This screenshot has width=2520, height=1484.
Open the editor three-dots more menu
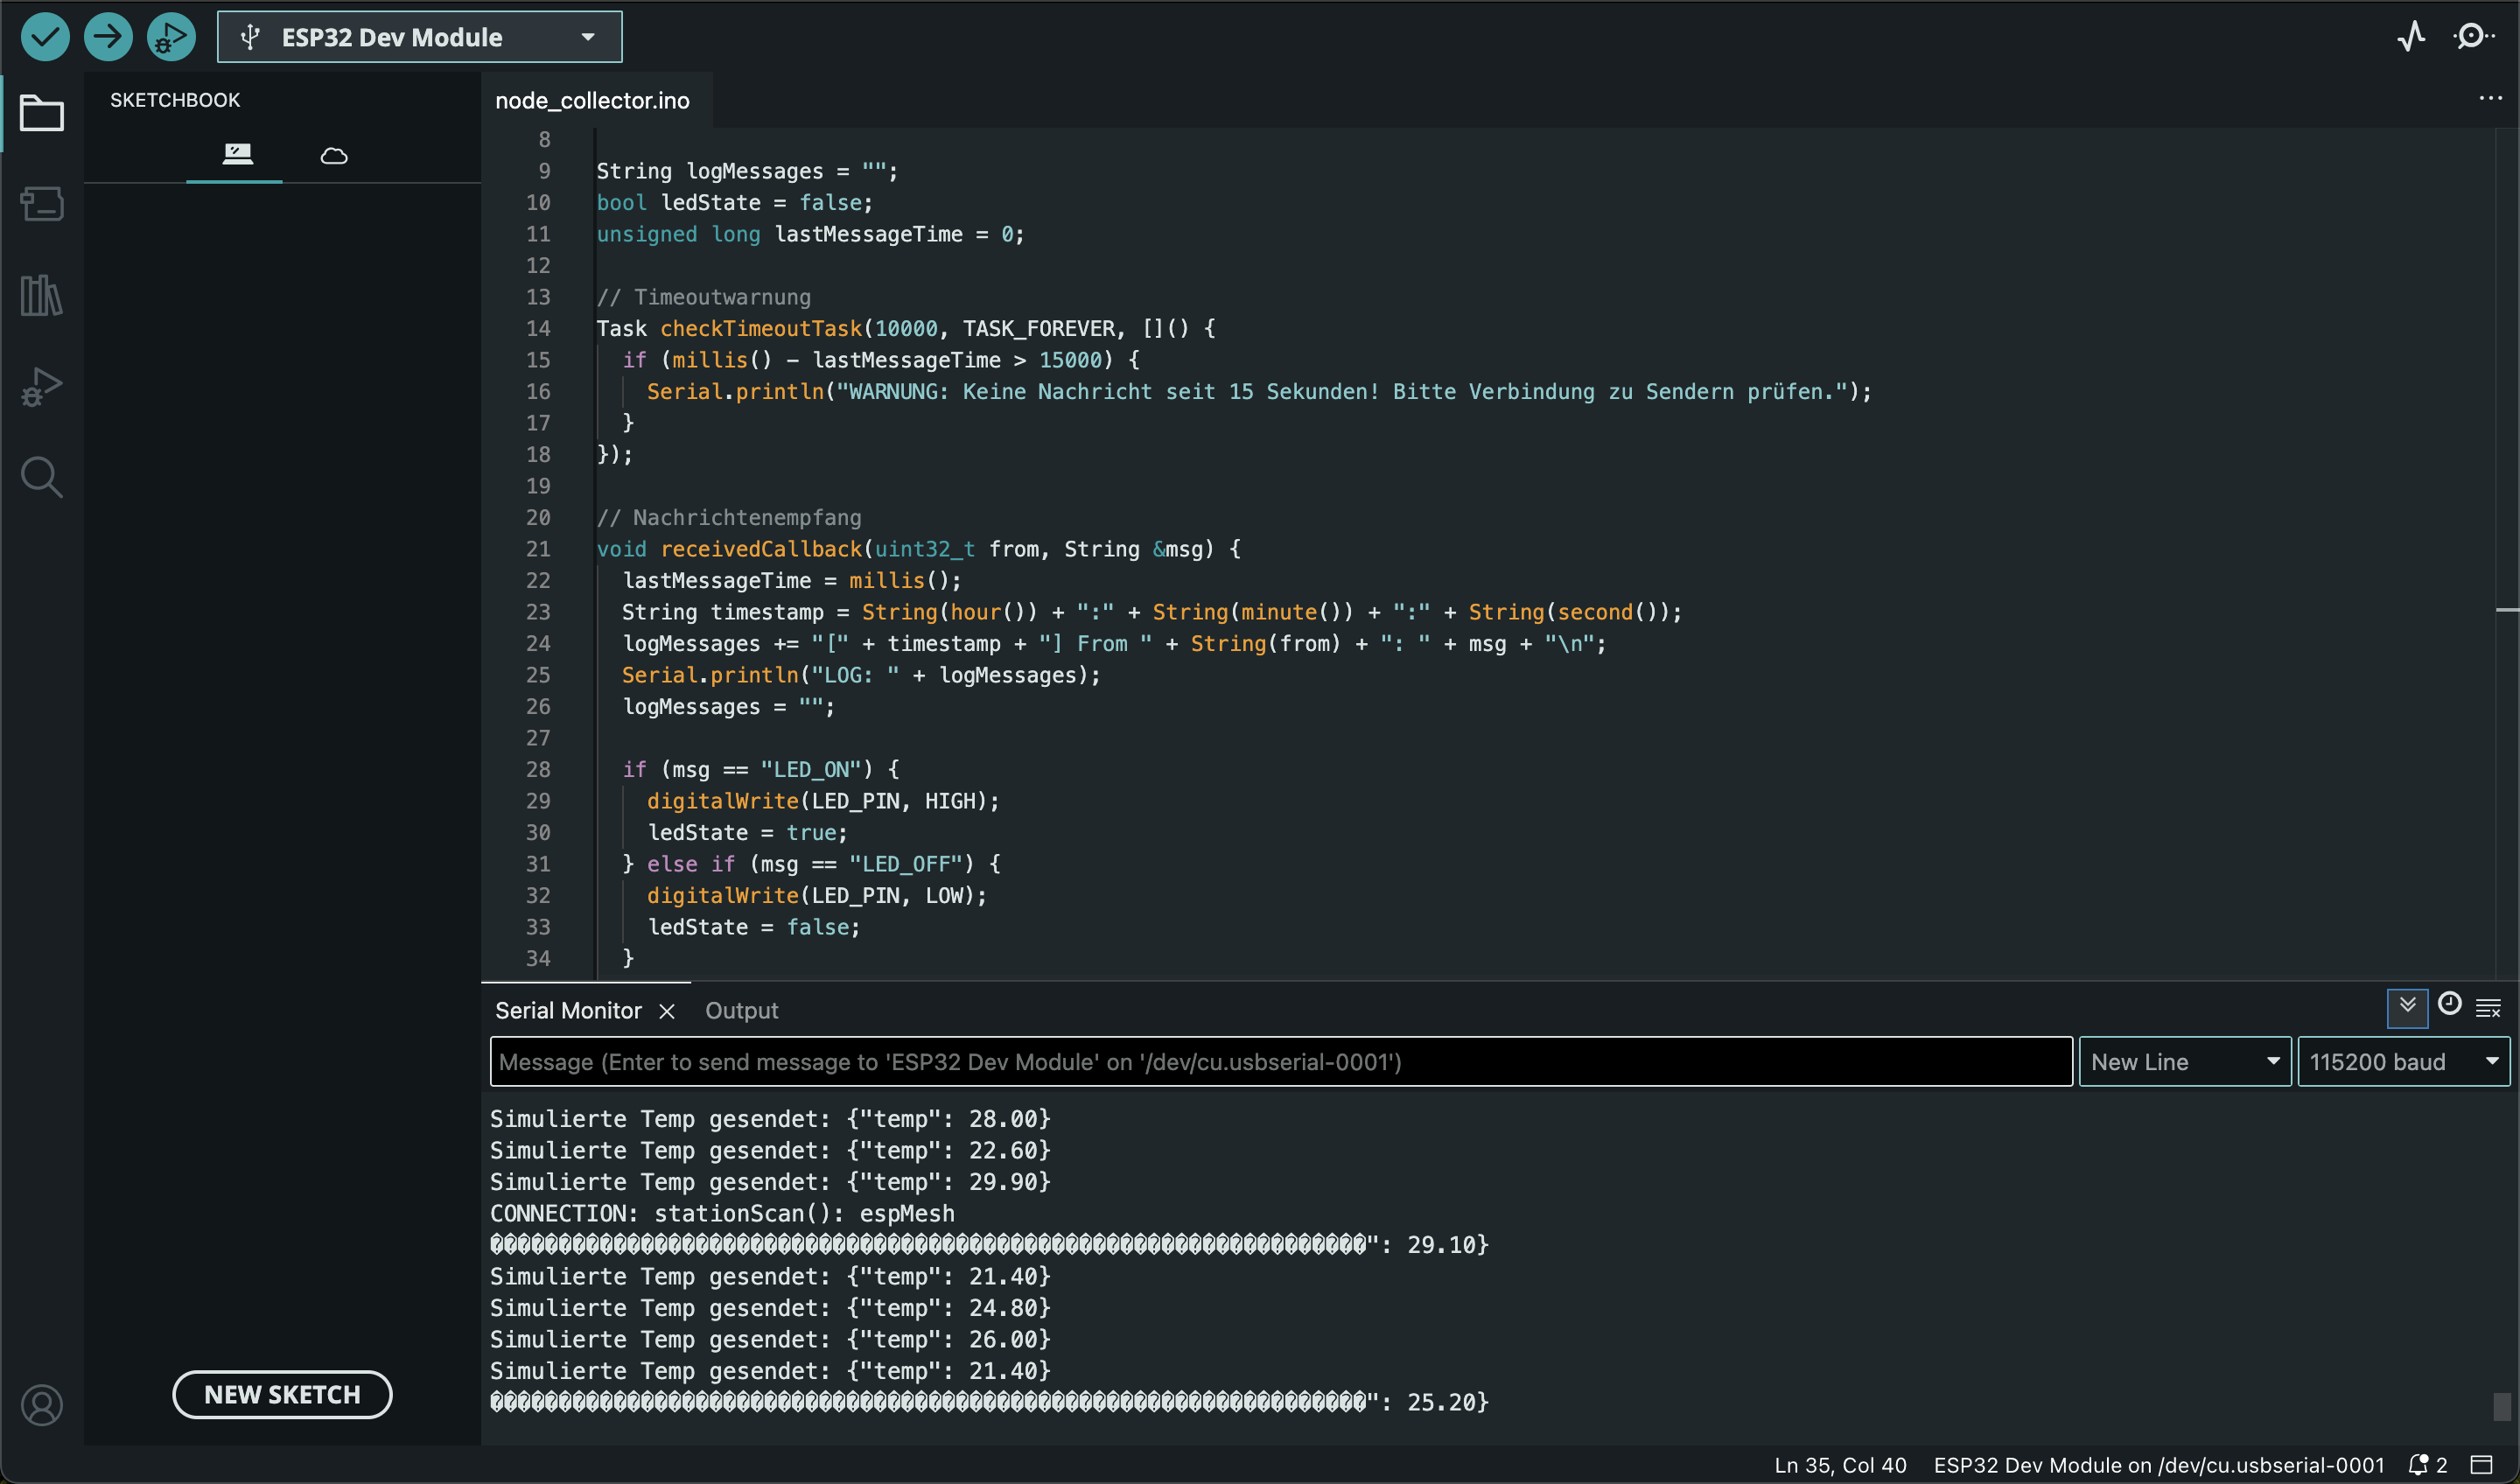(2490, 99)
